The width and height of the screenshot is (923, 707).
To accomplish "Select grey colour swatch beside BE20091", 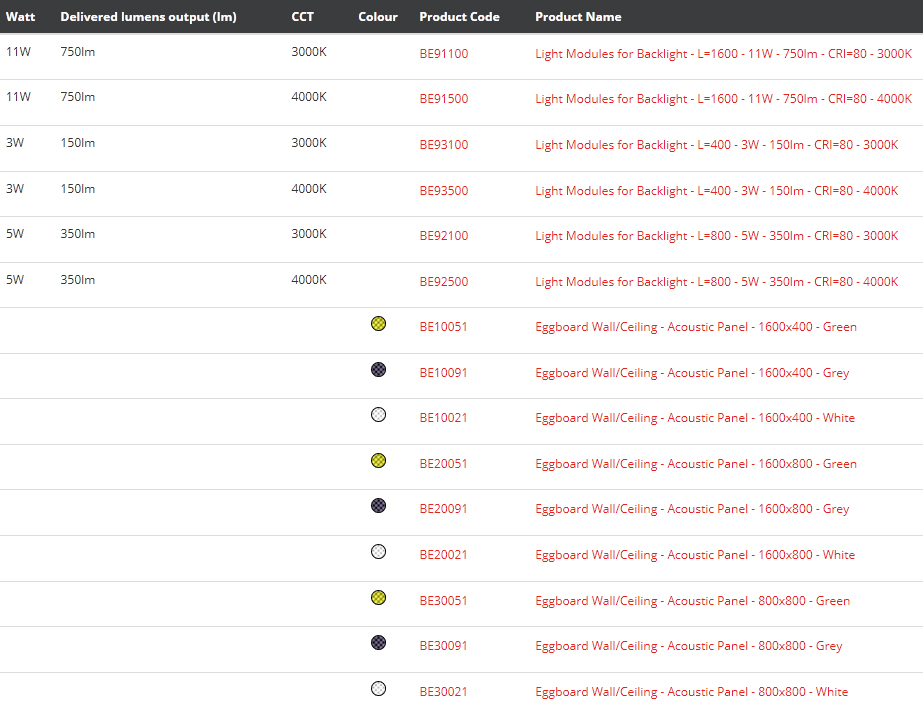I will coord(378,506).
